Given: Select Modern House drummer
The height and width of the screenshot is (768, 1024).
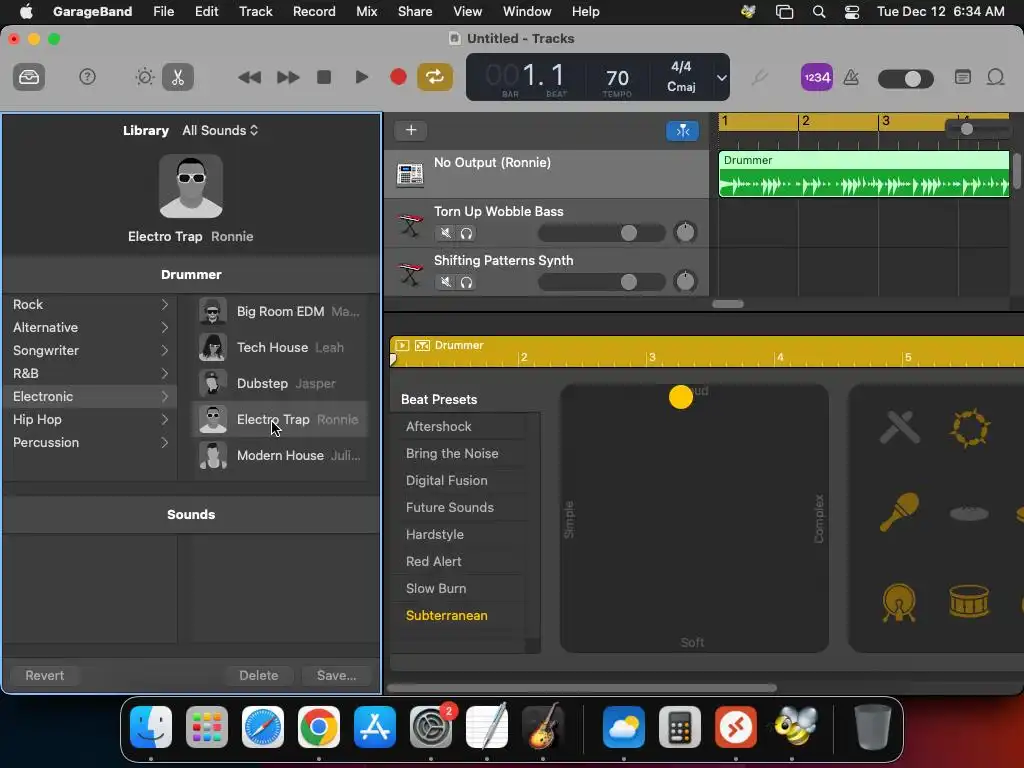Looking at the screenshot, I should [280, 455].
